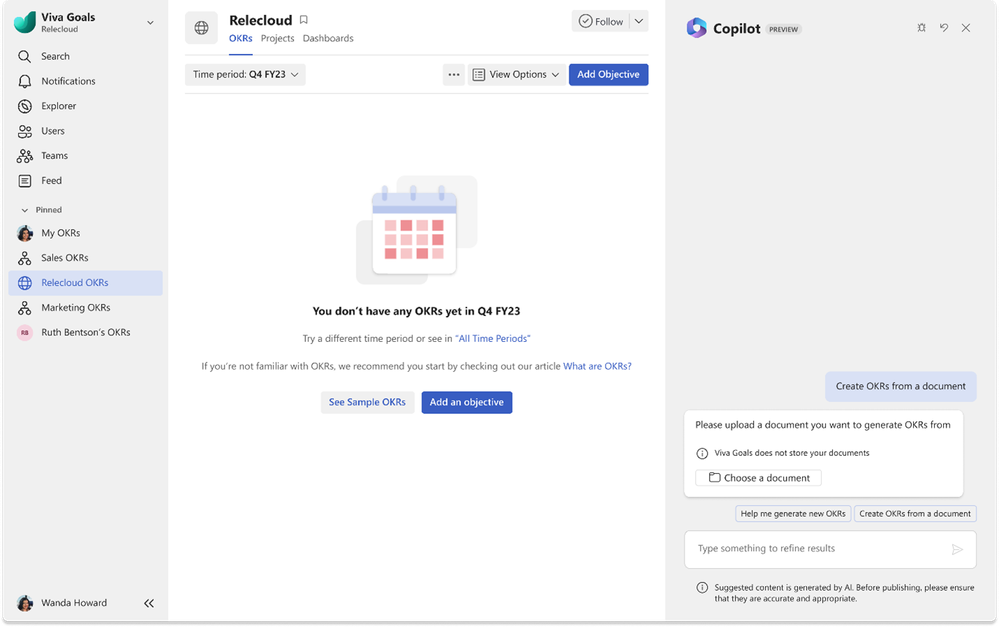Click the Copilot bug report icon
This screenshot has width=999, height=627.
click(x=921, y=27)
